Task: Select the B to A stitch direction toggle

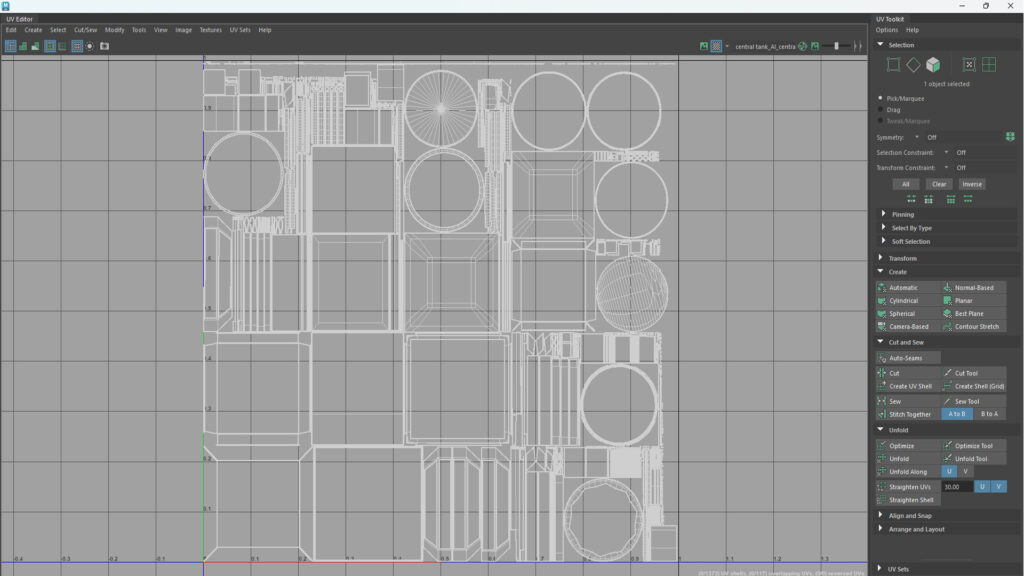Action: coord(989,414)
